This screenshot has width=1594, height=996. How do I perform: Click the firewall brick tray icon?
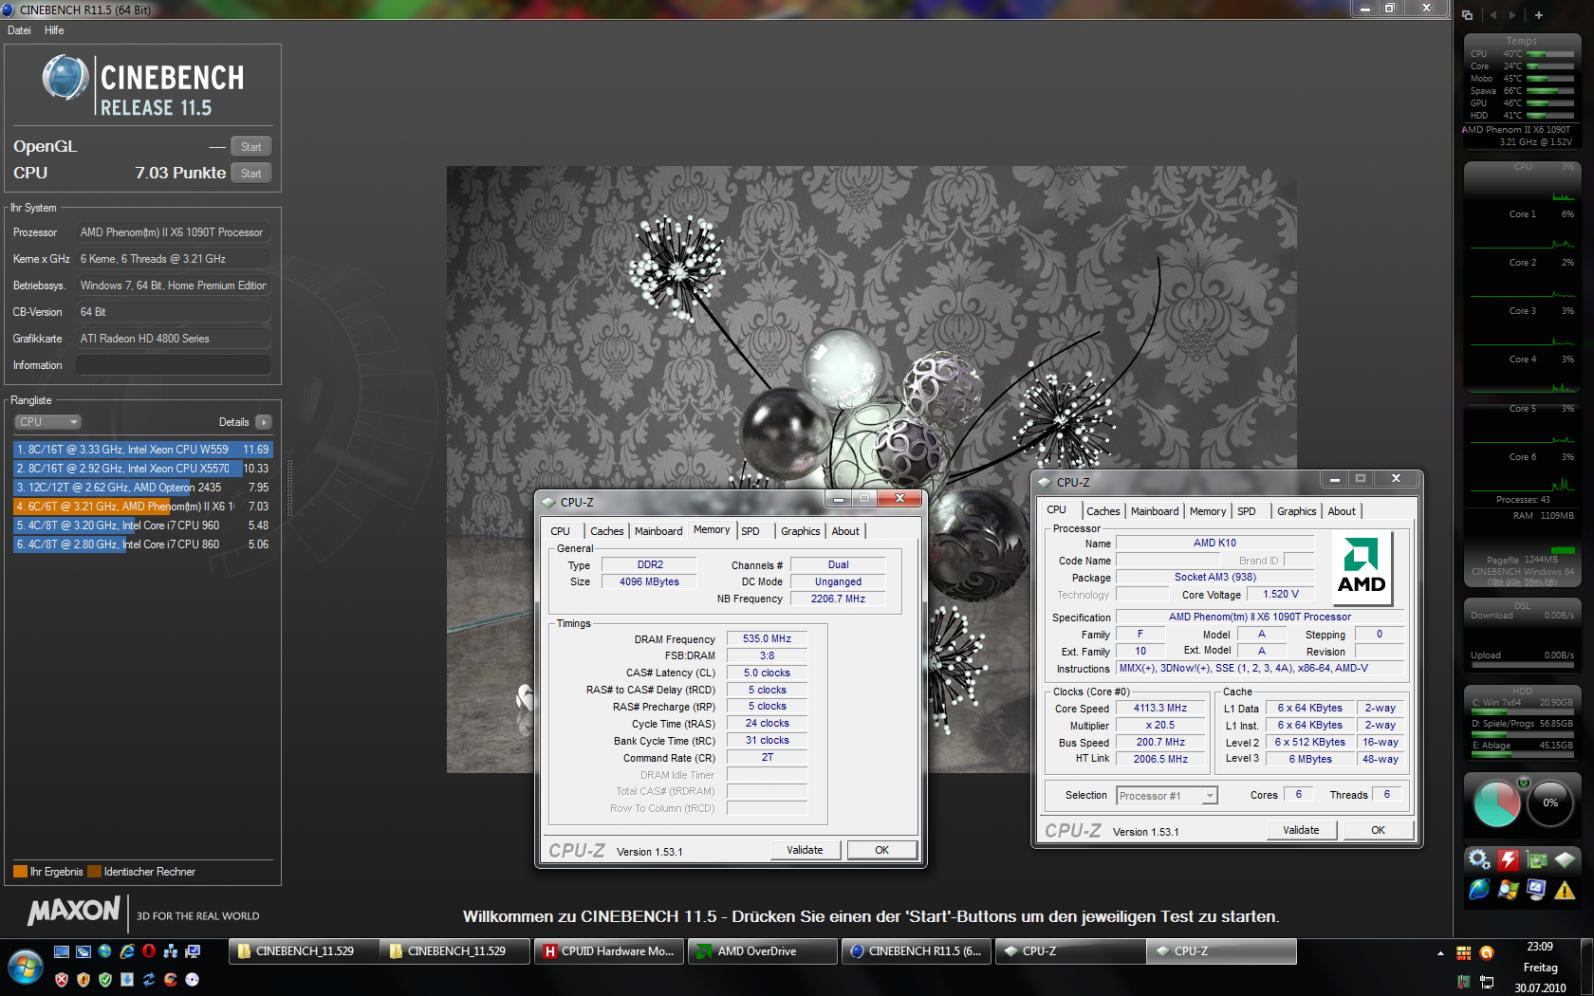(1464, 953)
